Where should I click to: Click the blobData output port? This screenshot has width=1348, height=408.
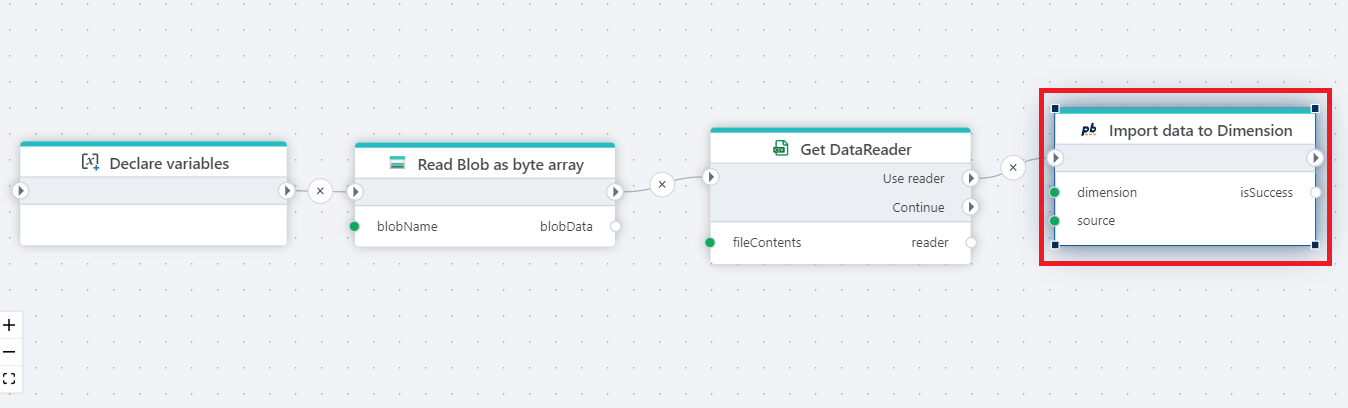click(x=615, y=226)
